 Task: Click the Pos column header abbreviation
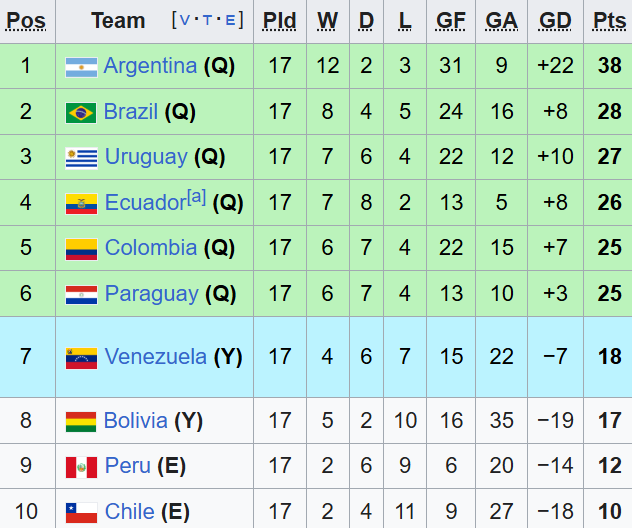point(26,20)
